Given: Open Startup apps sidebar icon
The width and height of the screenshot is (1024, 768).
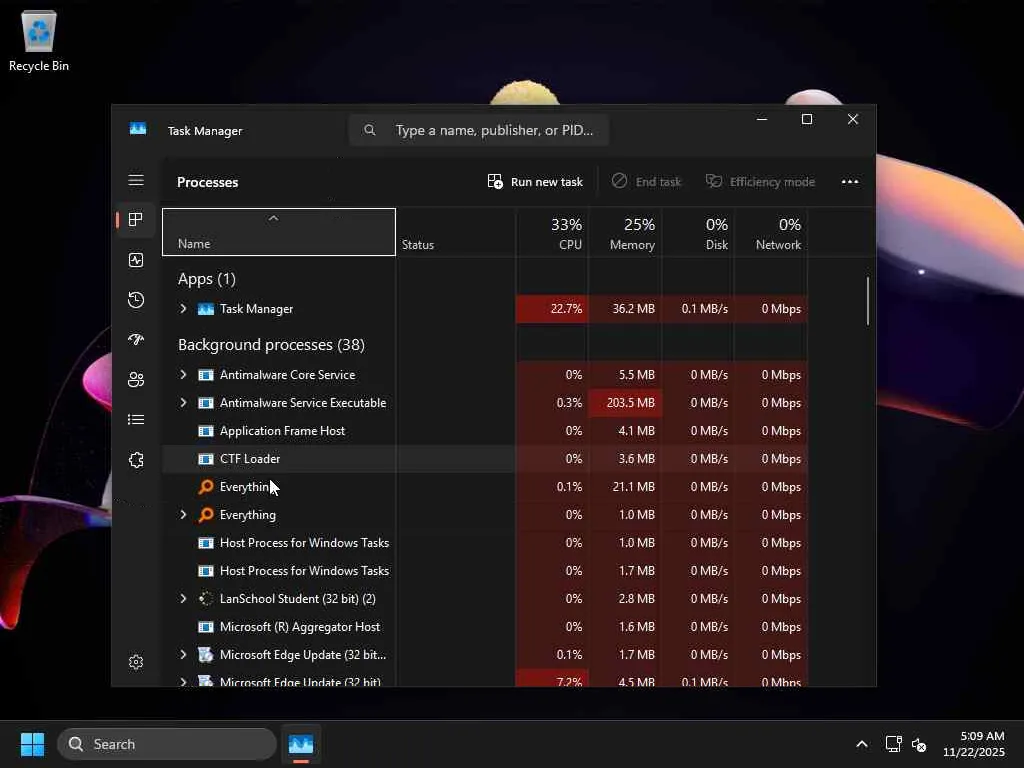Looking at the screenshot, I should (136, 340).
